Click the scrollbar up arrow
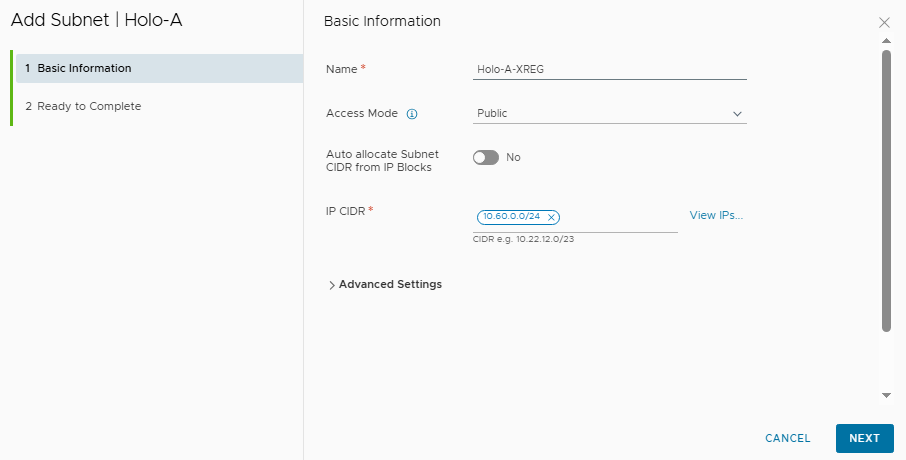The height and width of the screenshot is (460, 906). click(x=885, y=41)
